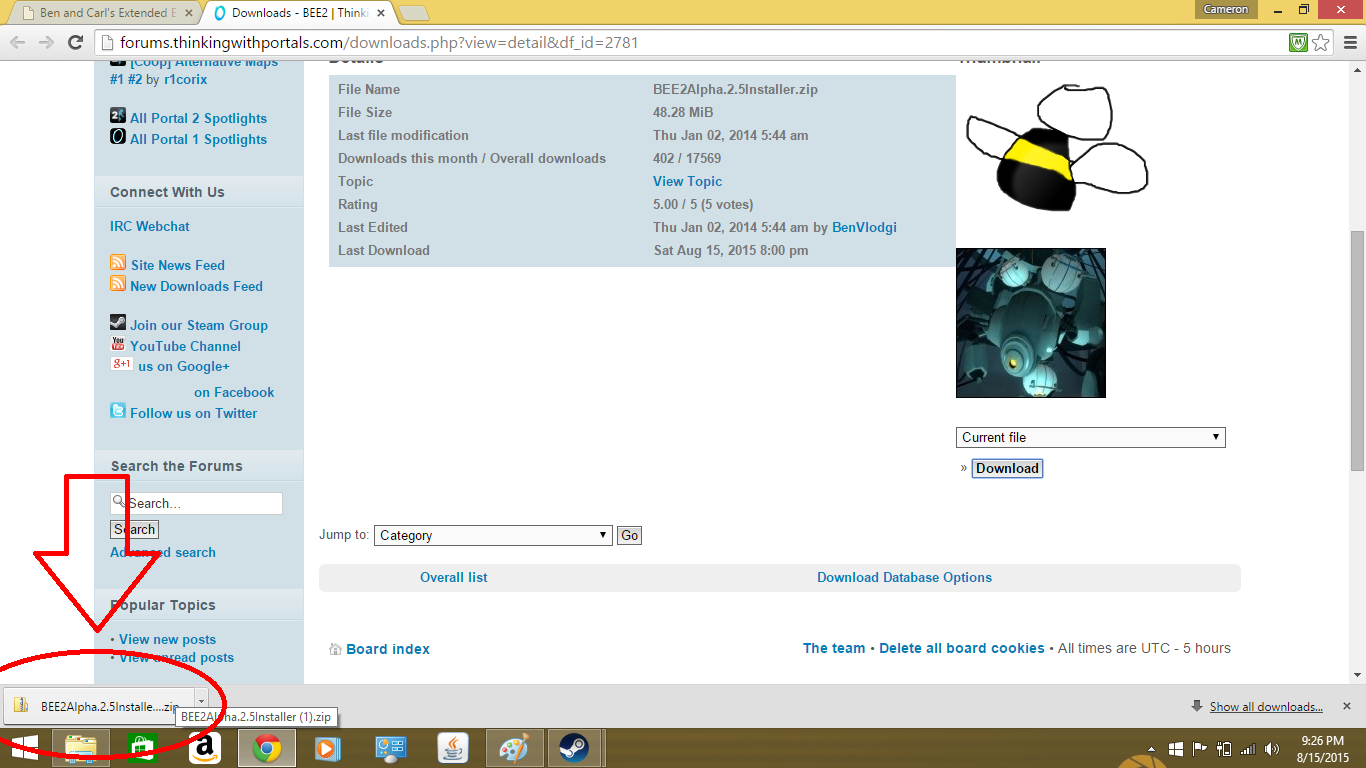
Task: Click the battery power tray icon
Action: [x=1223, y=749]
